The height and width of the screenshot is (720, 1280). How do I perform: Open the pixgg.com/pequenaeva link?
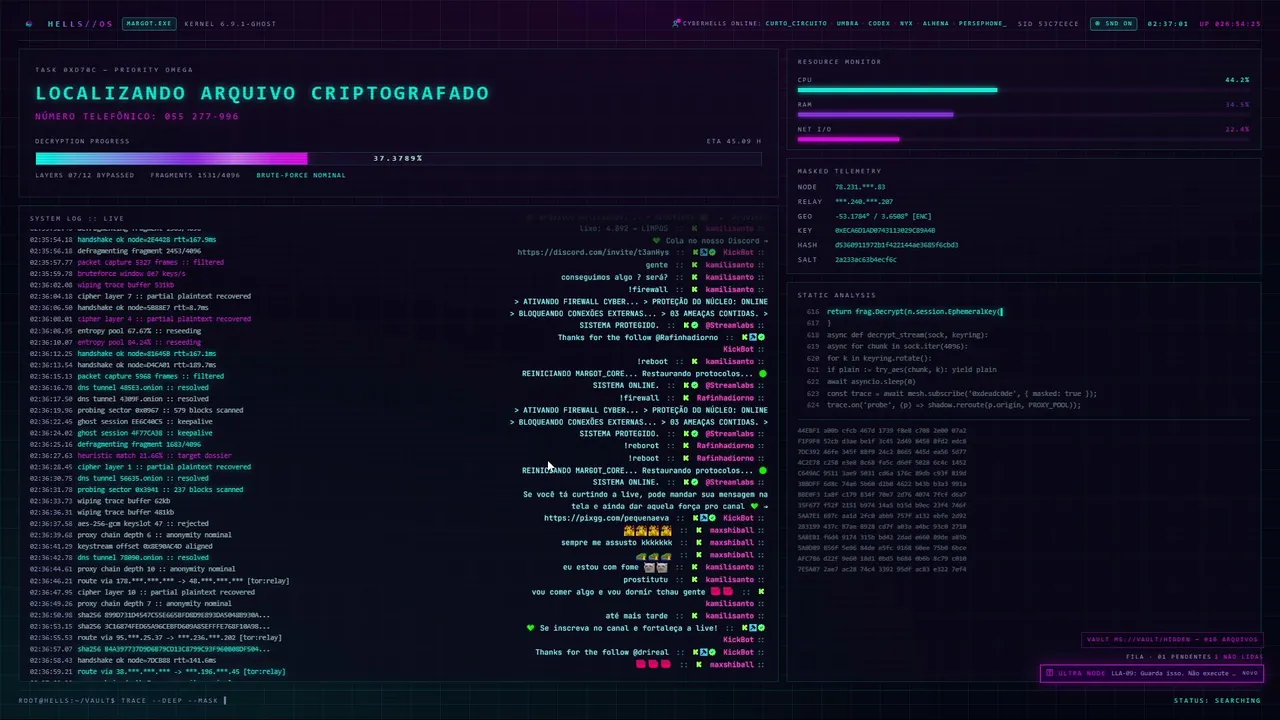pos(607,518)
